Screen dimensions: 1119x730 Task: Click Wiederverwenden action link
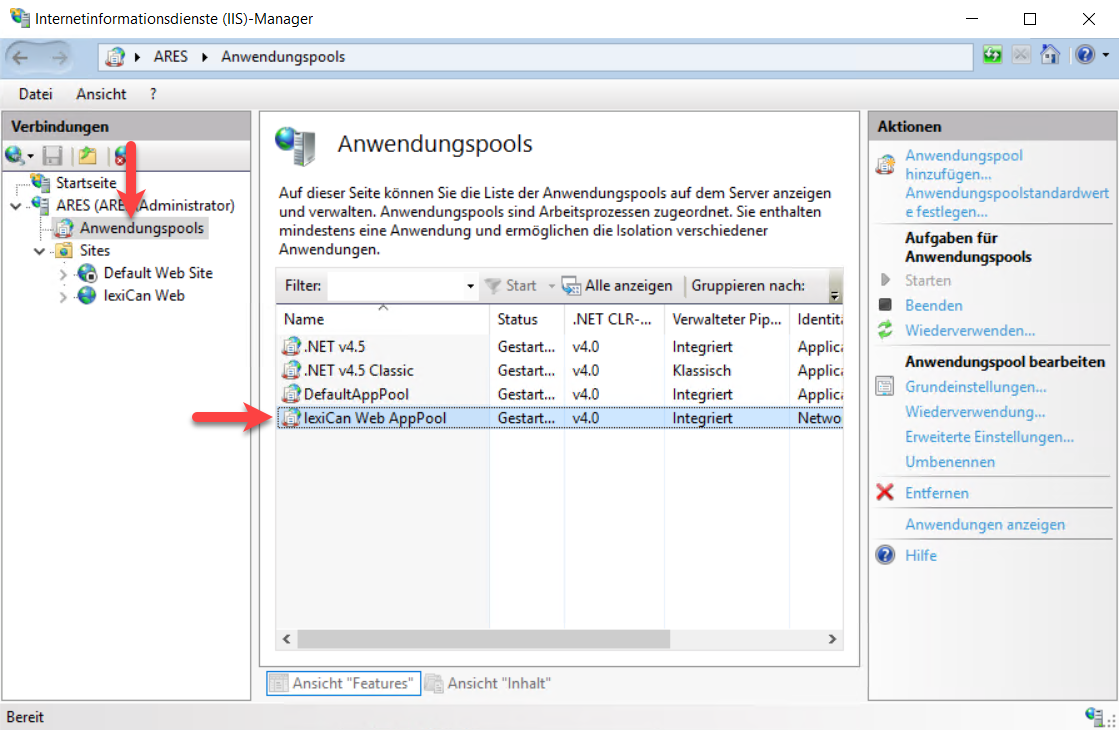[969, 330]
